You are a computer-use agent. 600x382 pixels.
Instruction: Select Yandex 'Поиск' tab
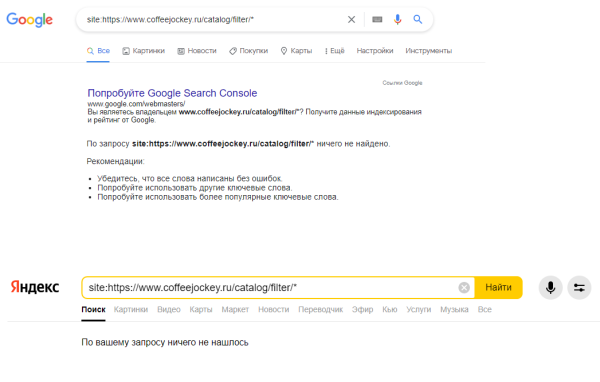click(93, 310)
